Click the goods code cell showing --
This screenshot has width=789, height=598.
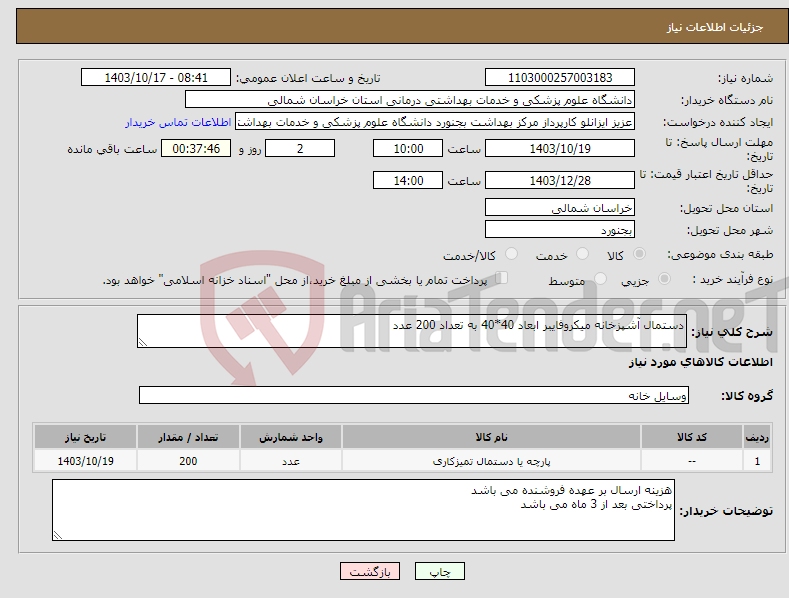(692, 461)
